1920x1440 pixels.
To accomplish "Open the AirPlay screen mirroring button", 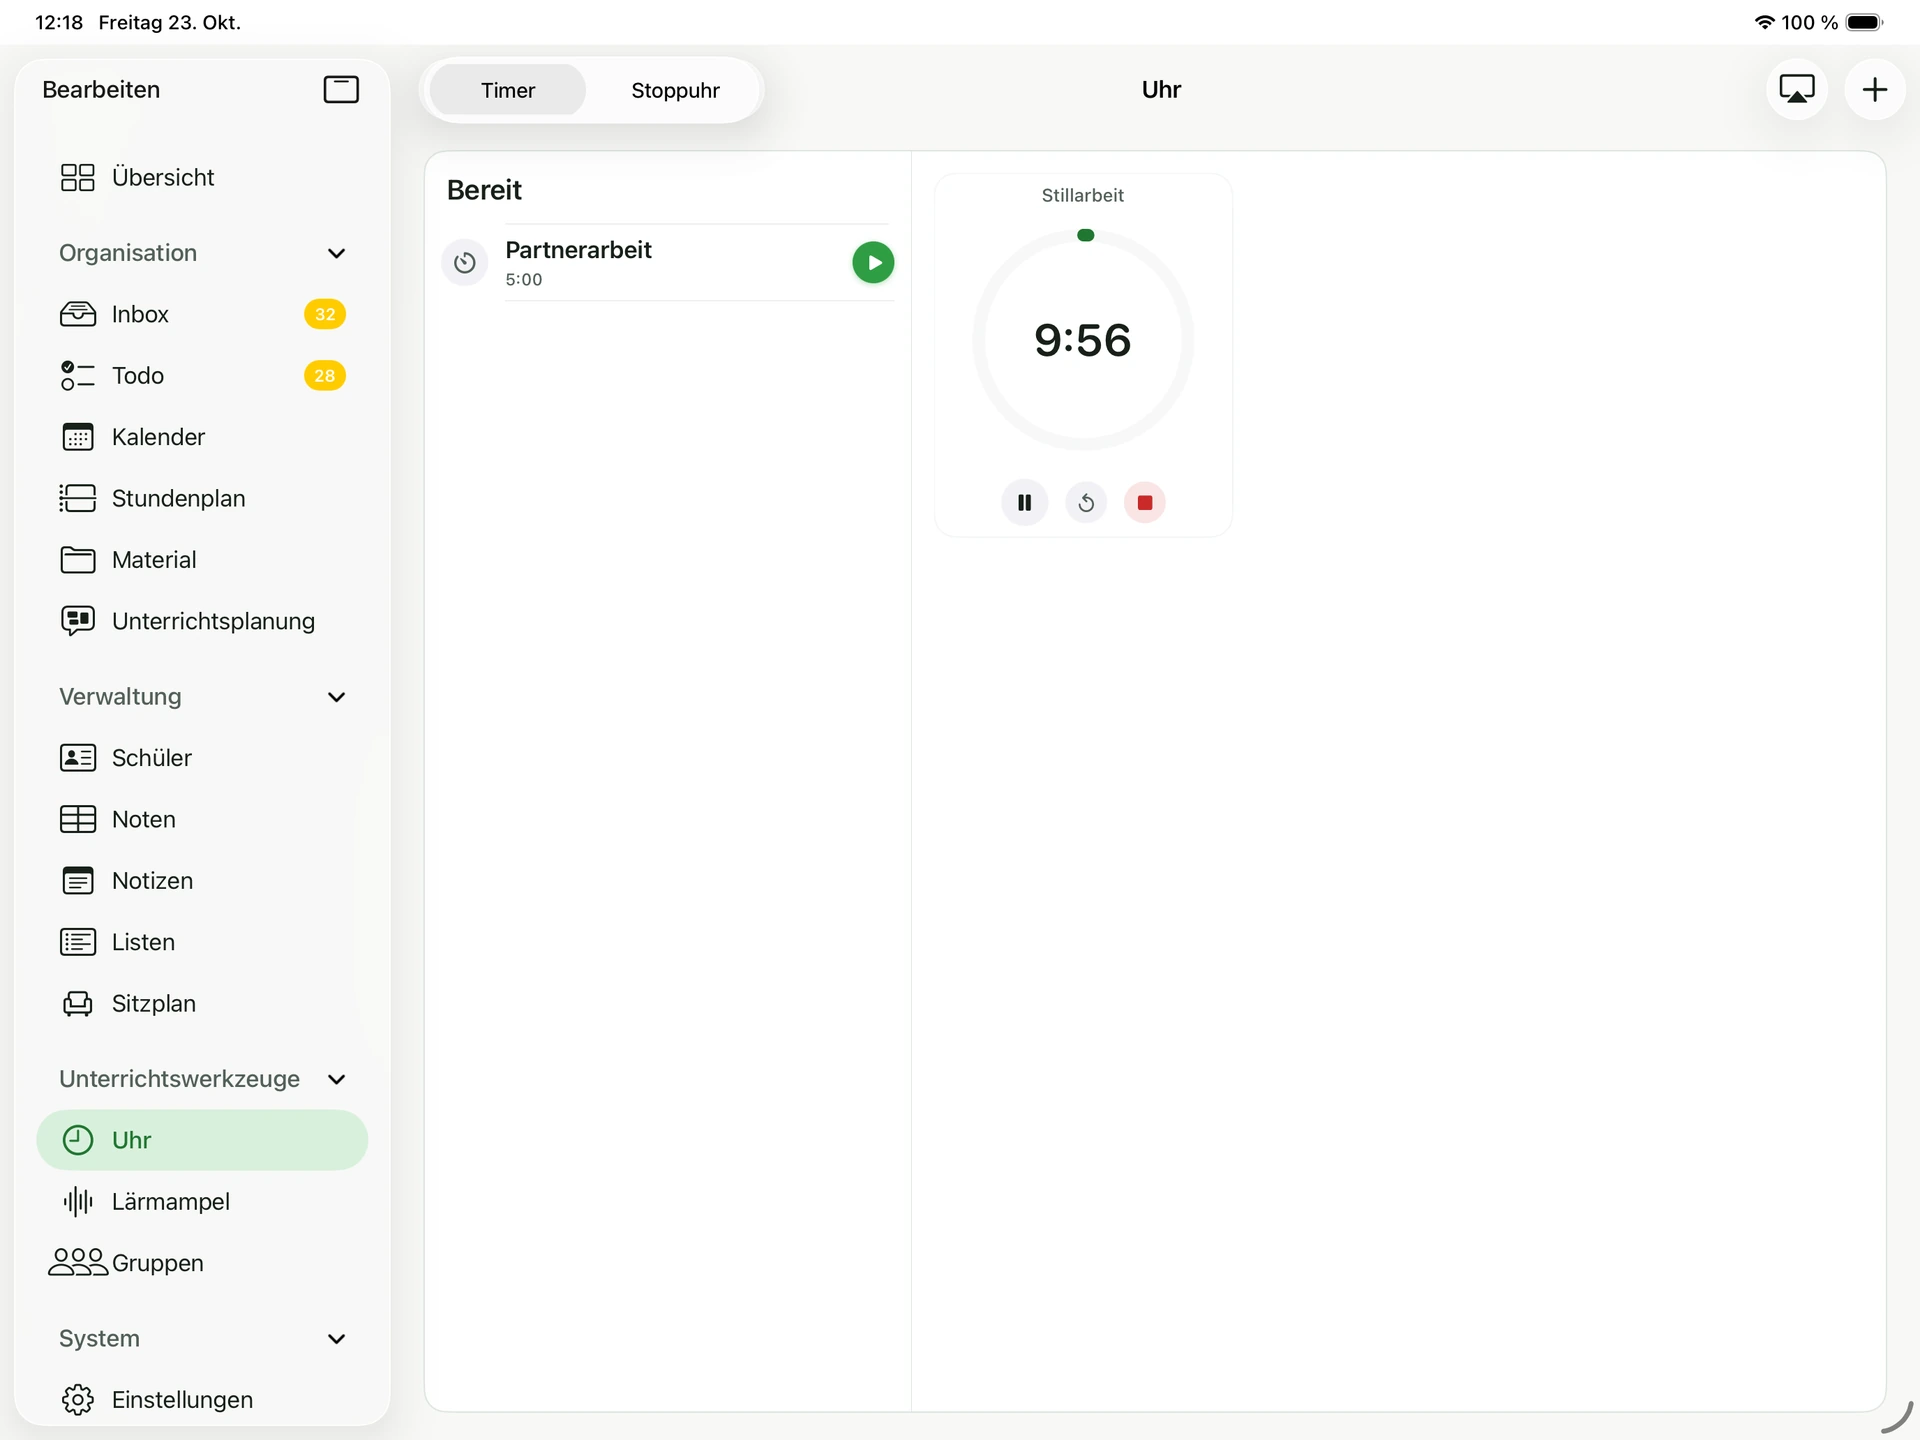I will click(1797, 90).
